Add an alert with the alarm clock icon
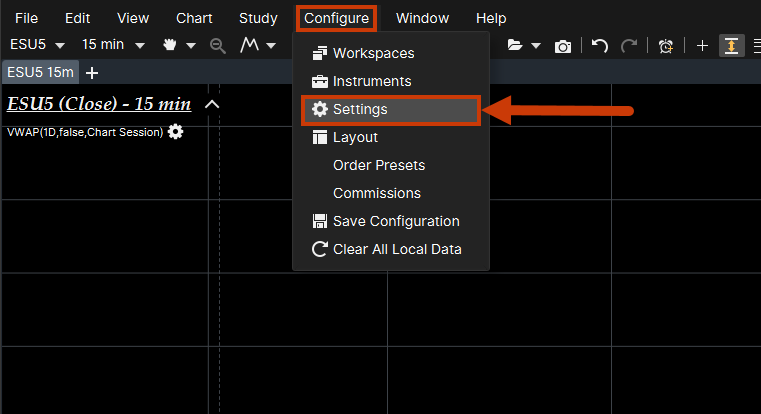The width and height of the screenshot is (761, 414). point(666,46)
